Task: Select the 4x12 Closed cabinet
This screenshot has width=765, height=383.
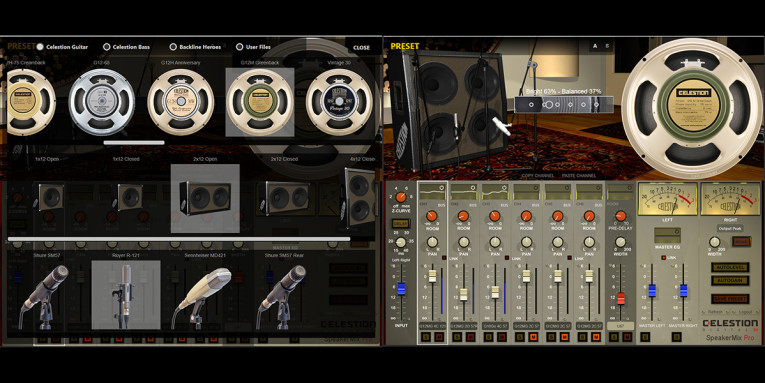Action: click(x=360, y=198)
